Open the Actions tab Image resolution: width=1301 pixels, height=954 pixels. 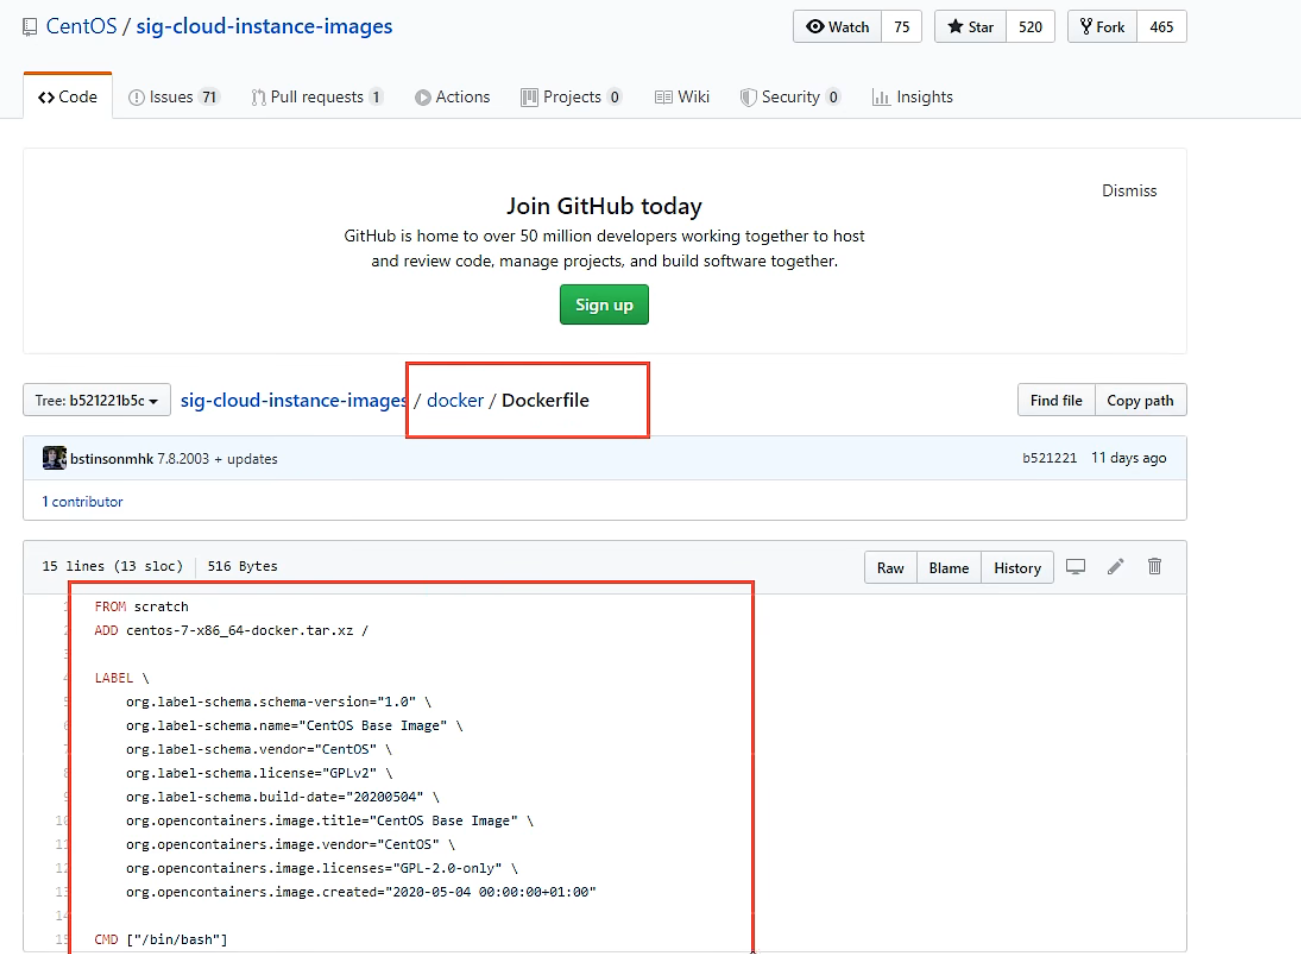452,97
